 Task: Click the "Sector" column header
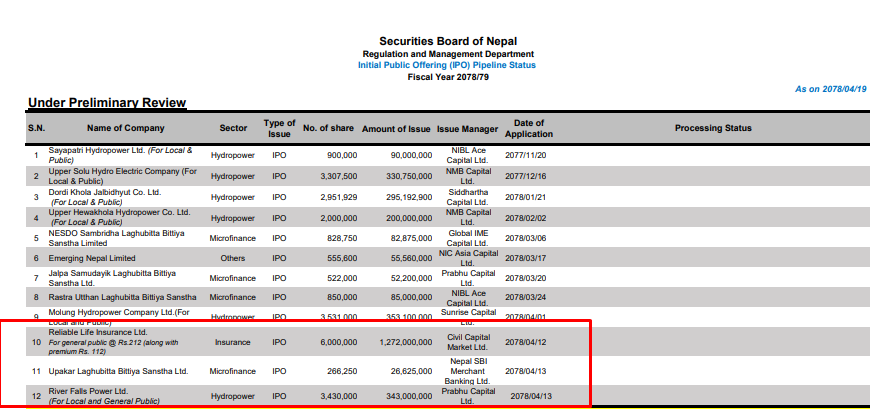[x=233, y=128]
